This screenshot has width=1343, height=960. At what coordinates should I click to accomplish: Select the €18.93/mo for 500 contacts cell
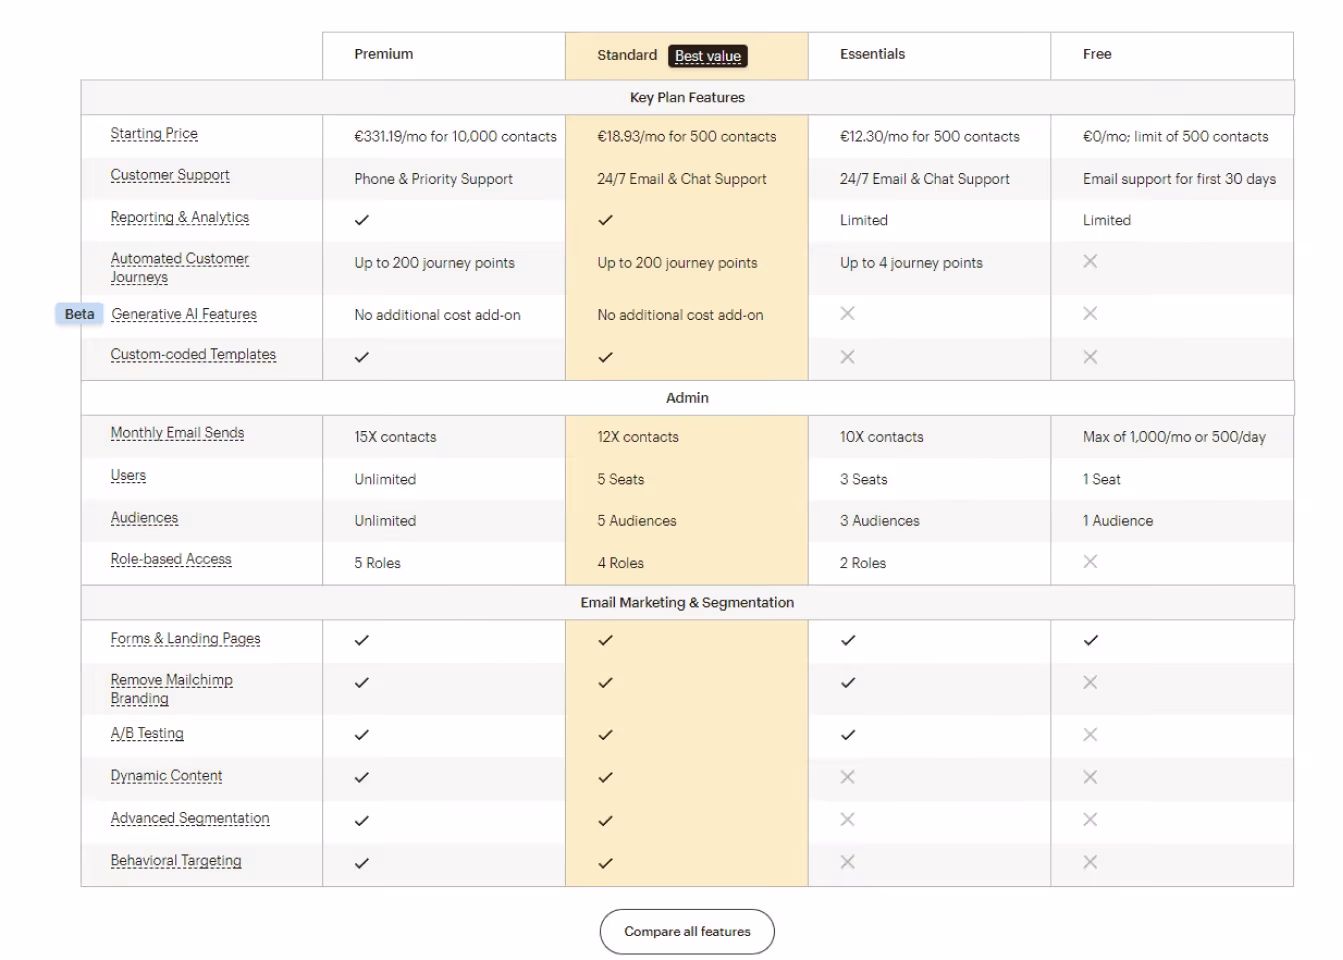[687, 137]
